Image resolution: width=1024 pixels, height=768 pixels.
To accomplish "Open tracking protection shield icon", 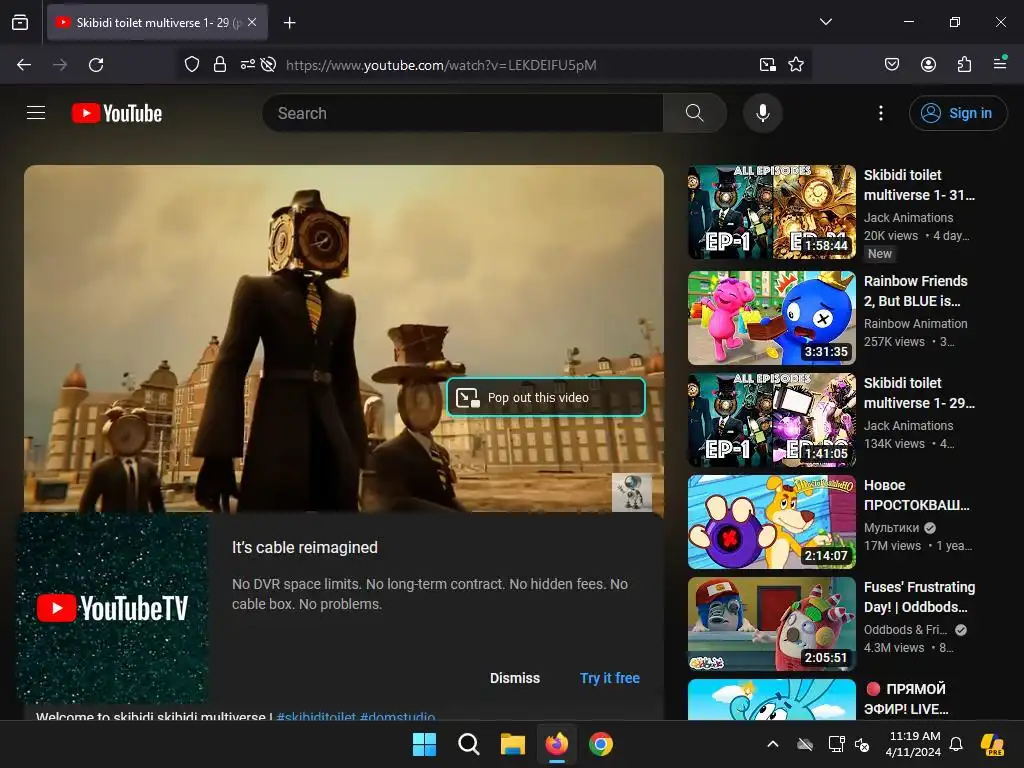I will 191,65.
